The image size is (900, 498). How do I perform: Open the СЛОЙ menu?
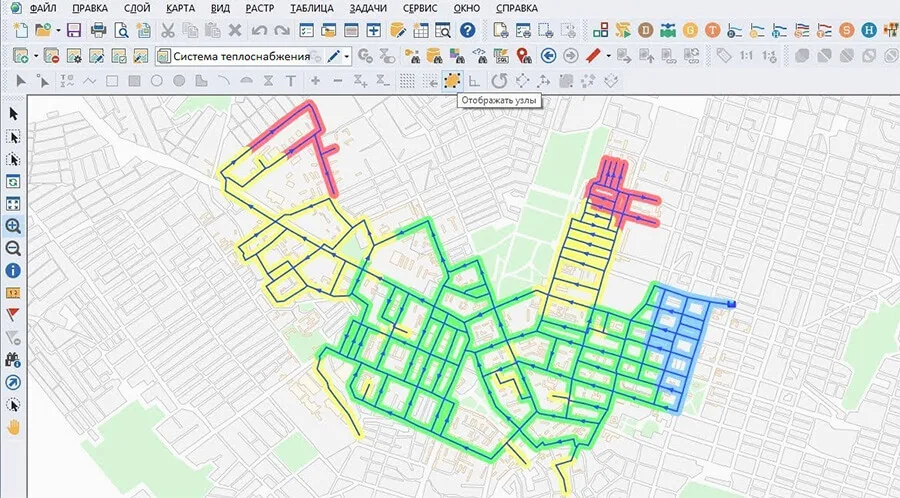point(137,9)
